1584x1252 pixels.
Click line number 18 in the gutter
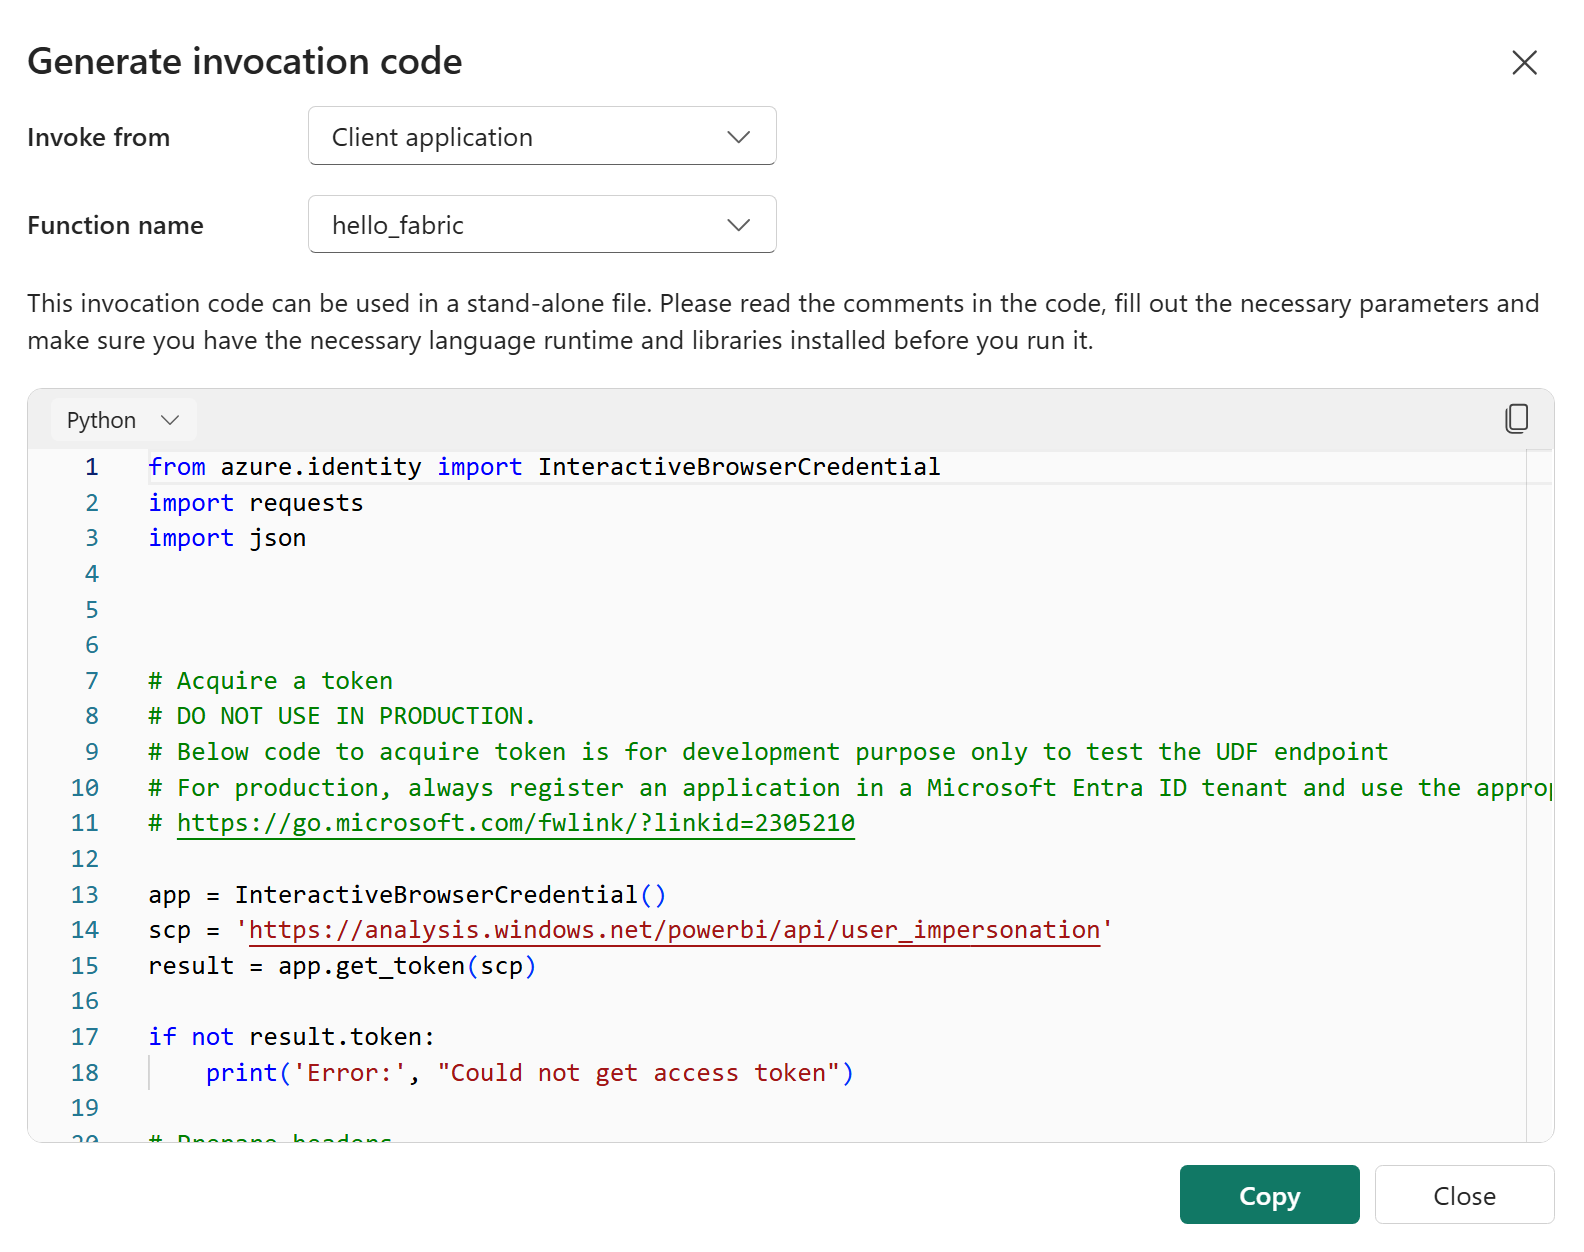pos(85,1073)
